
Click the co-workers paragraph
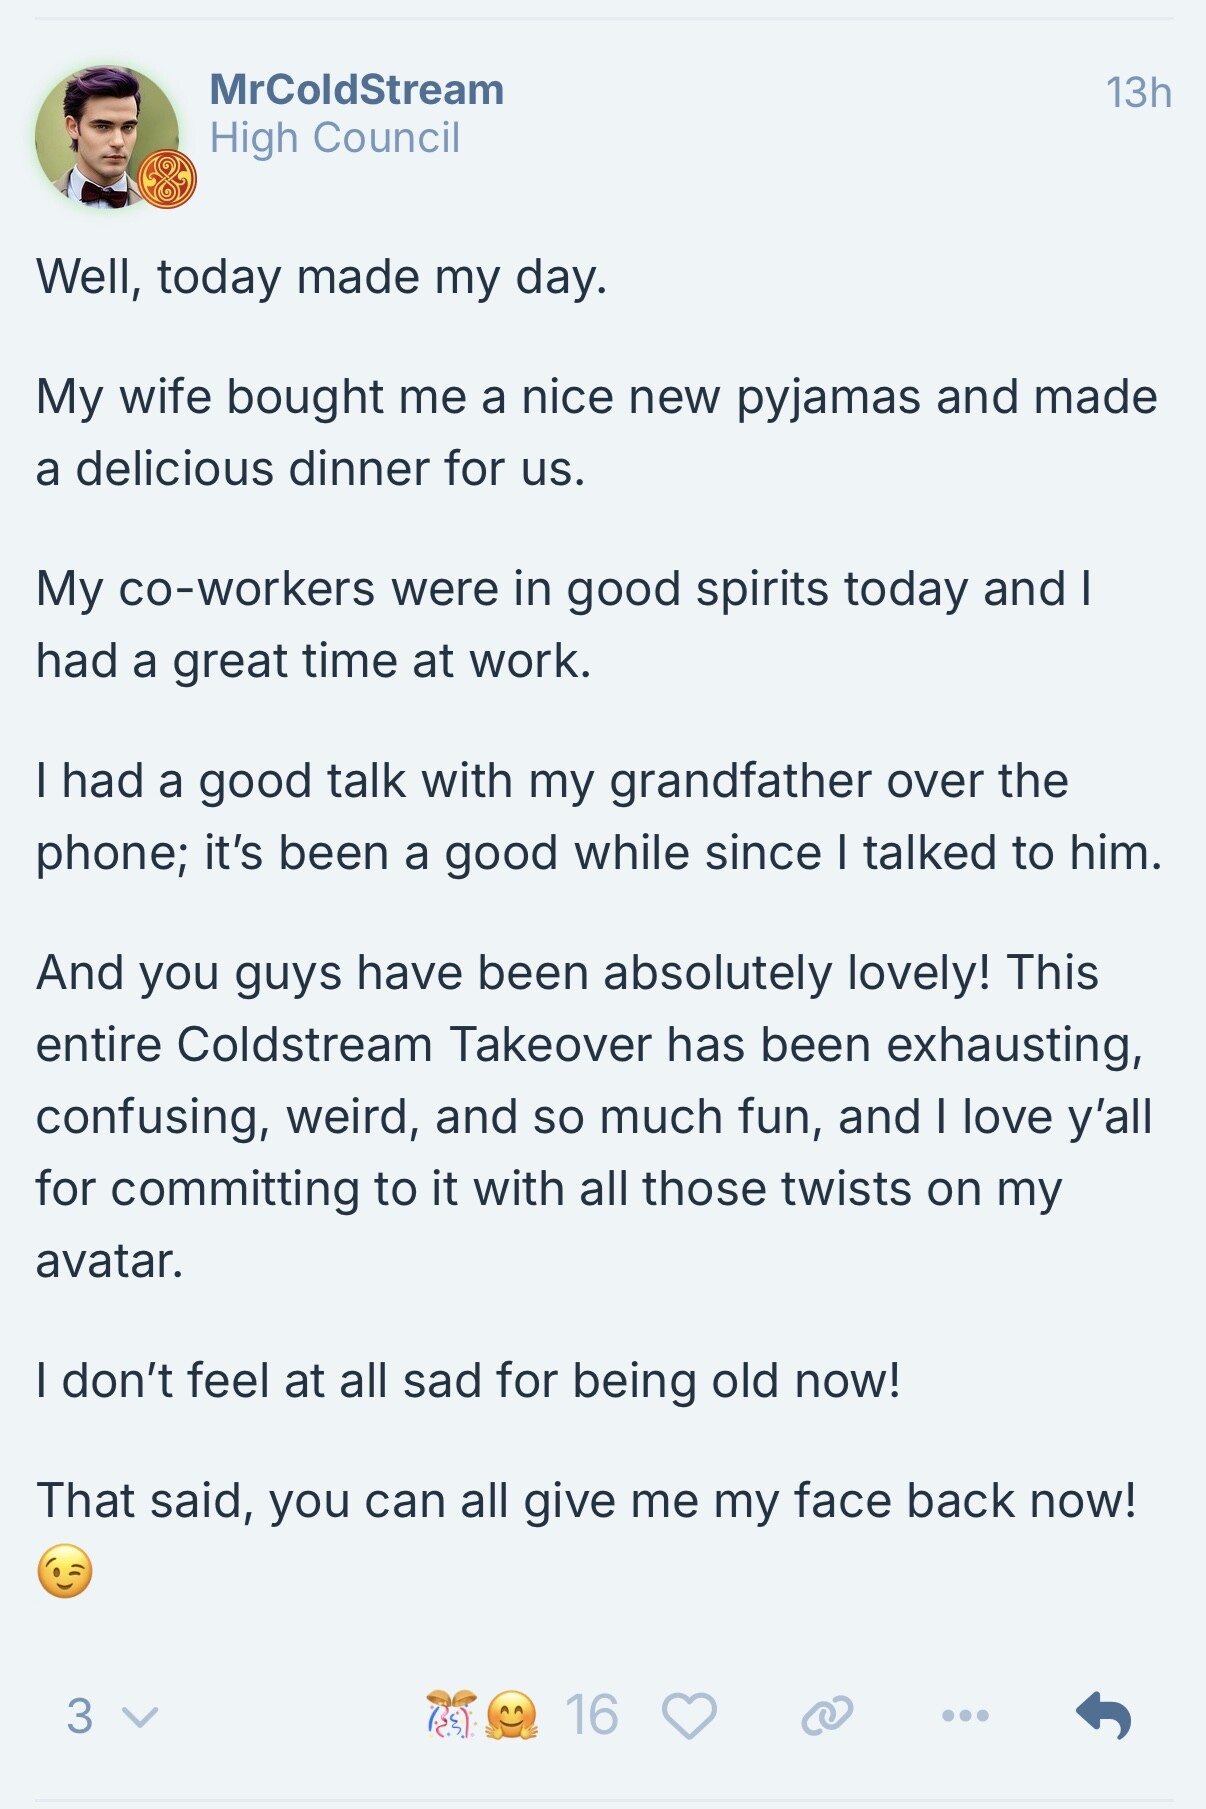pyautogui.click(x=564, y=624)
